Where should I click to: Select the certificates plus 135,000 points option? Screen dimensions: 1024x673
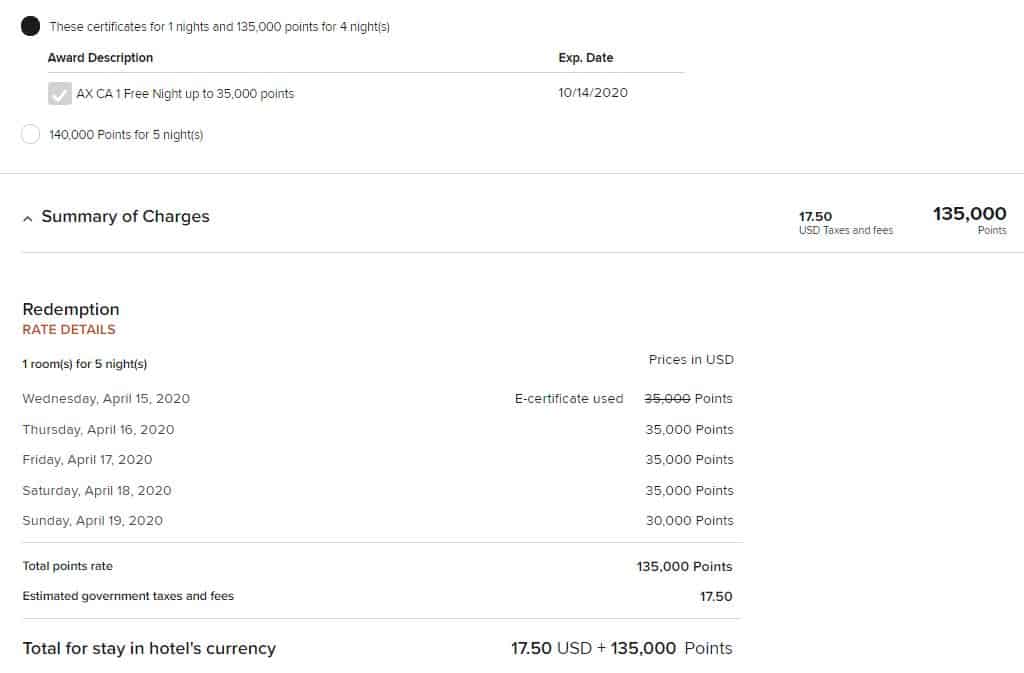[x=30, y=27]
